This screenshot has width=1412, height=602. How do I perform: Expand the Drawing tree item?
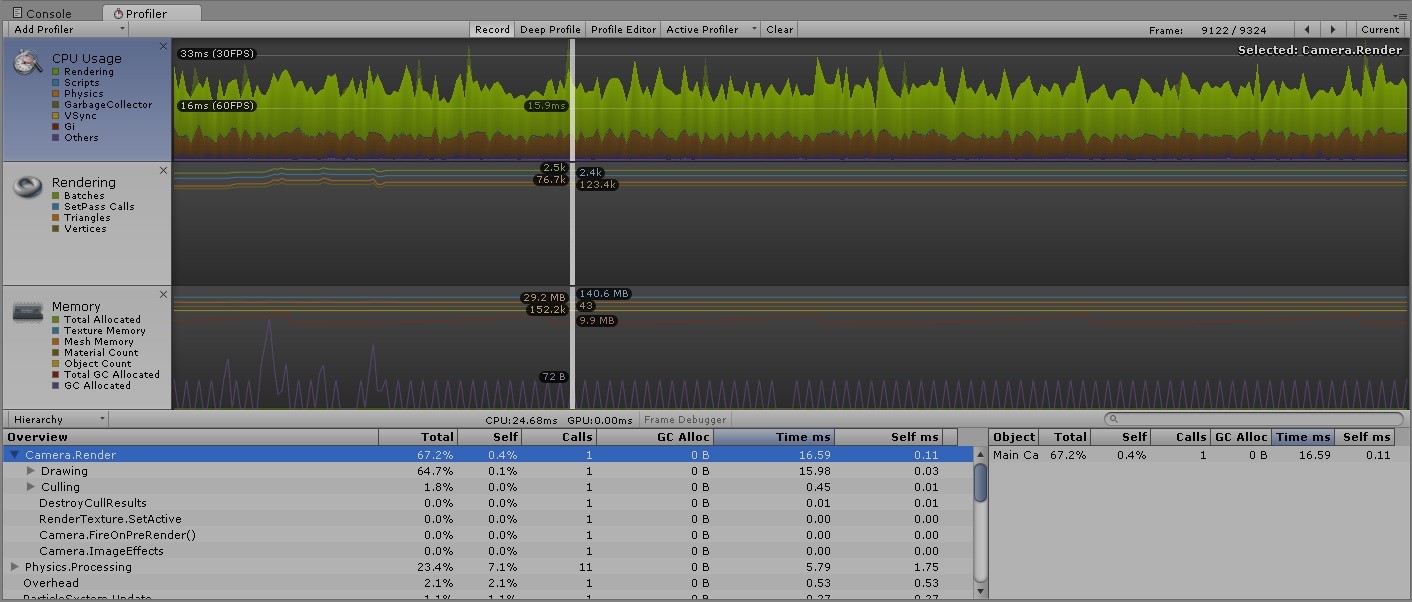click(x=31, y=471)
